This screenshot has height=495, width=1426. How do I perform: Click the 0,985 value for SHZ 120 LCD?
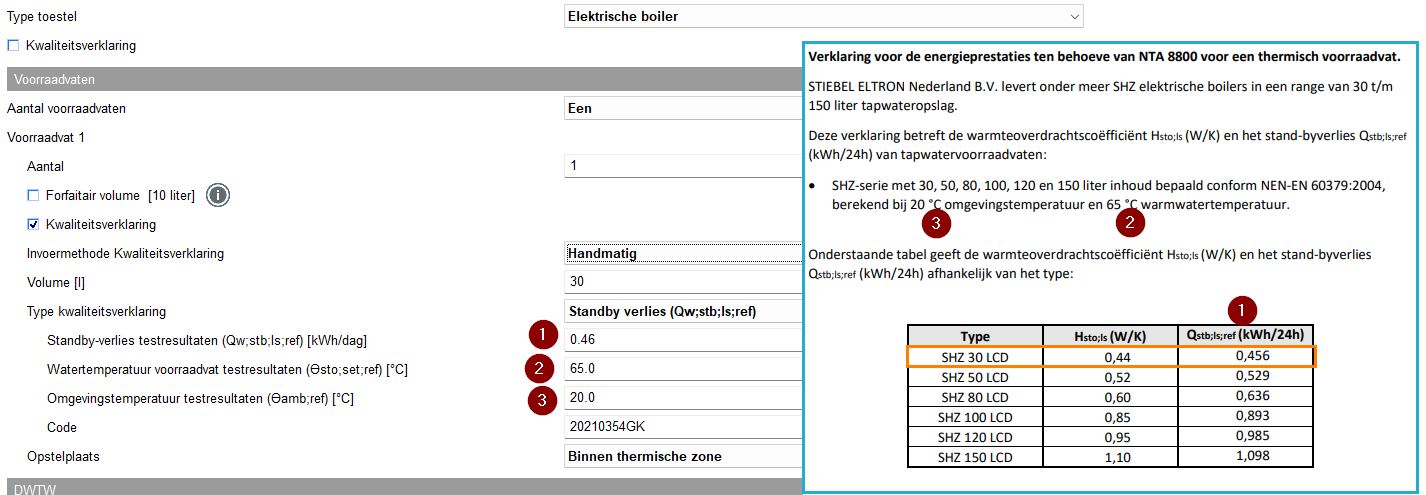(x=1245, y=436)
